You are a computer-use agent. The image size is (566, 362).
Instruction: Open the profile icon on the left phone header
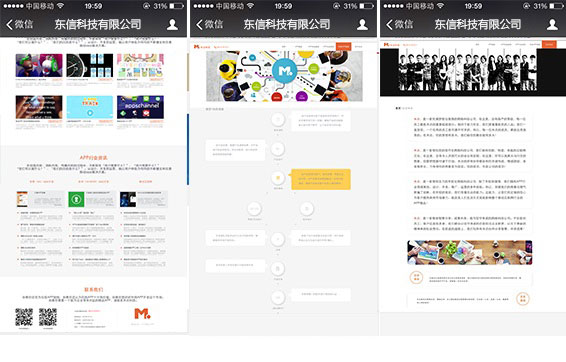point(172,24)
